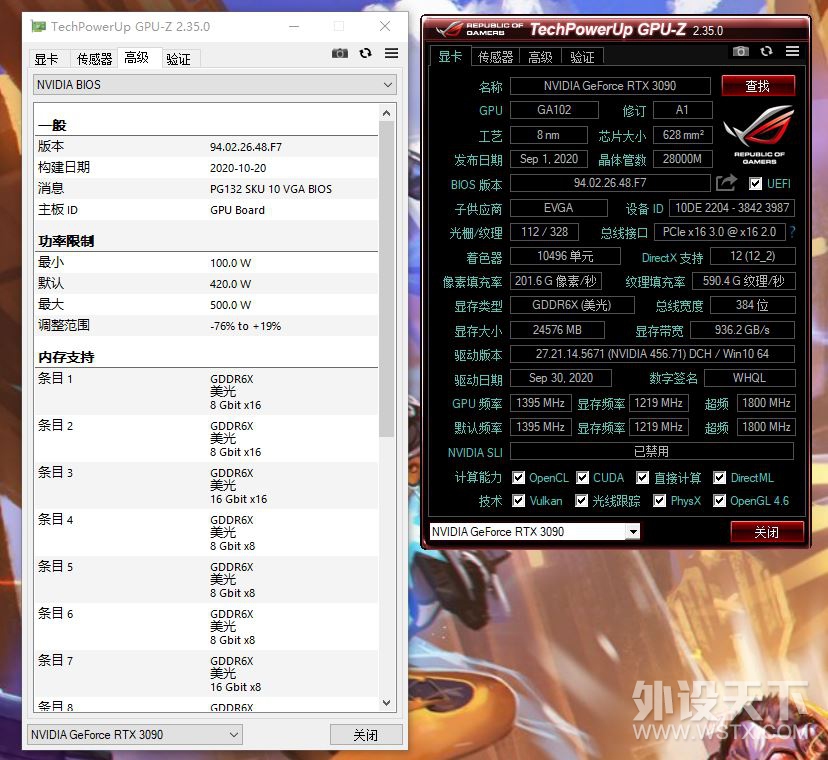
Task: Click the GPU name field NVIDIA GeForce RTX 3090
Action: click(610, 86)
